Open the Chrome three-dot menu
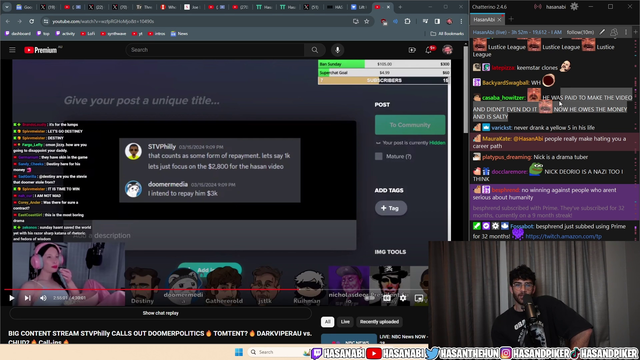The image size is (640, 360). (x=461, y=21)
